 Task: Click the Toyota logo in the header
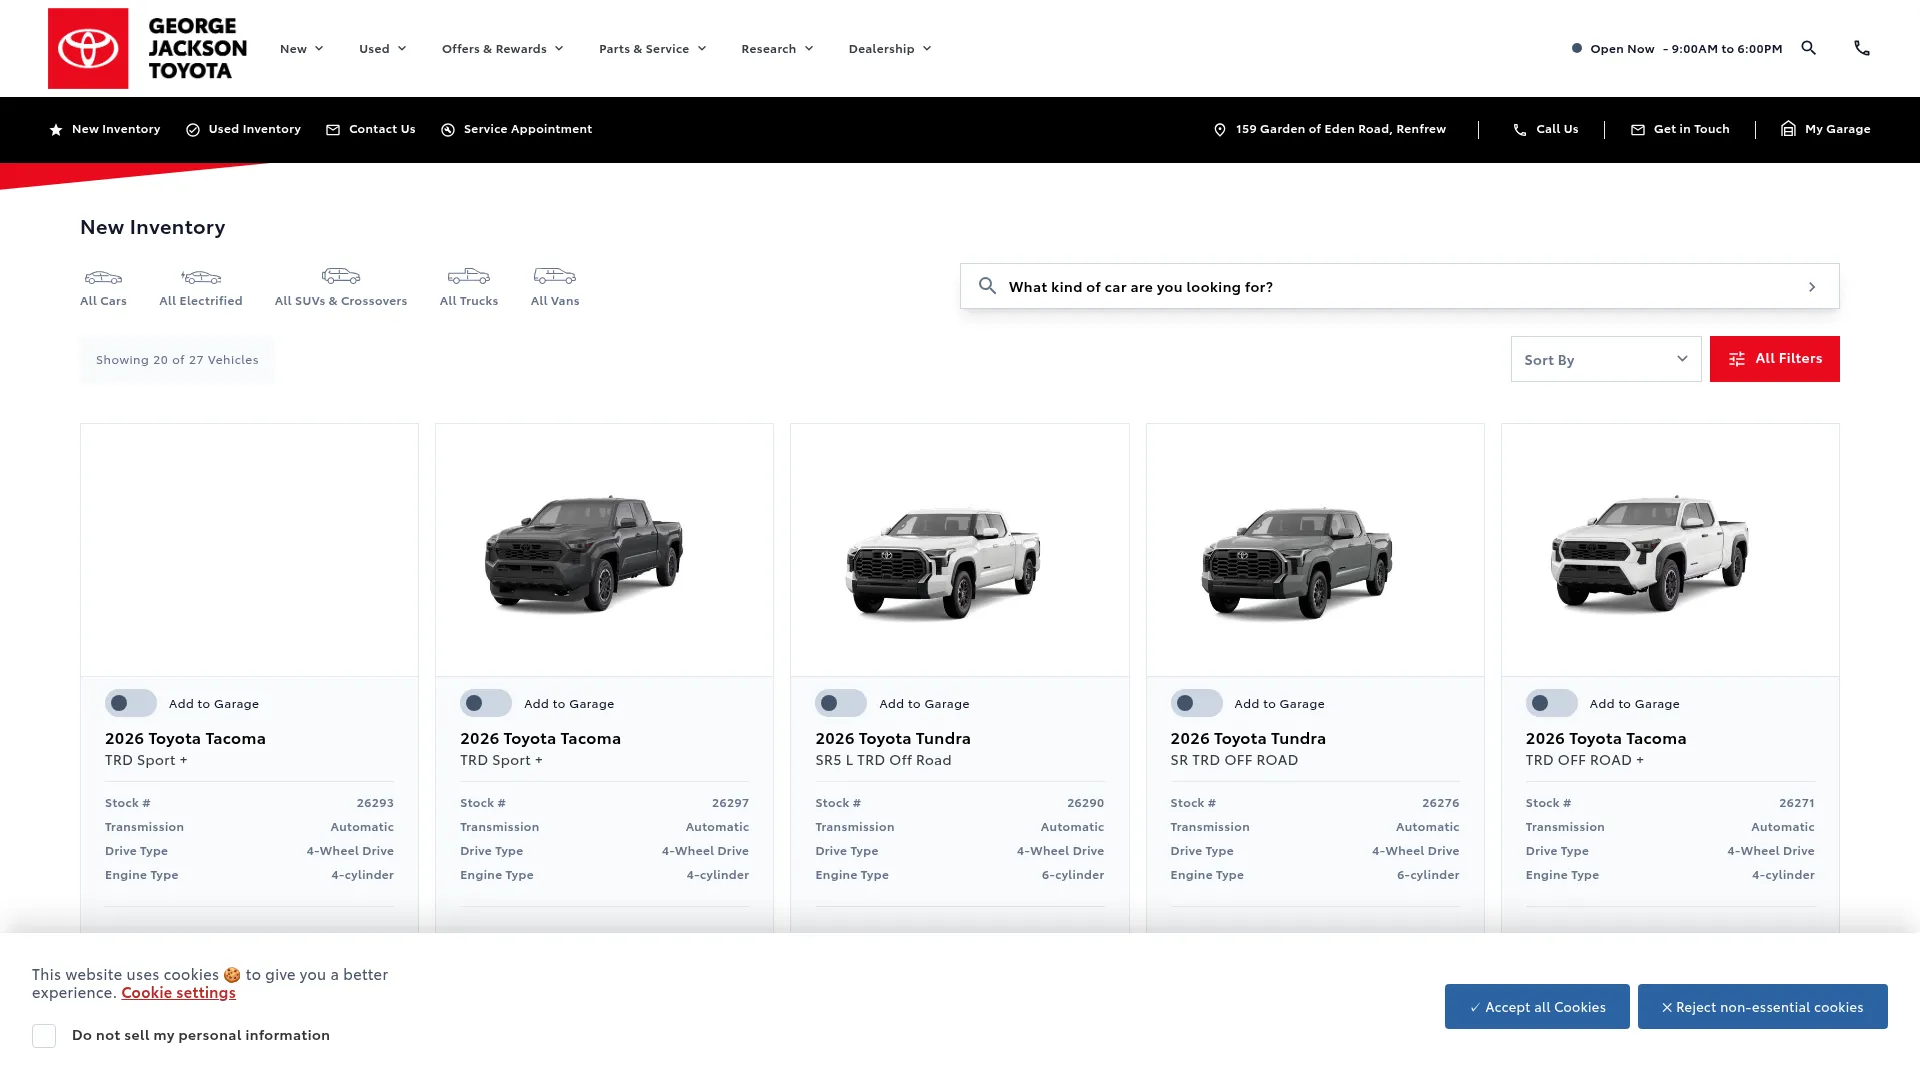[x=88, y=48]
